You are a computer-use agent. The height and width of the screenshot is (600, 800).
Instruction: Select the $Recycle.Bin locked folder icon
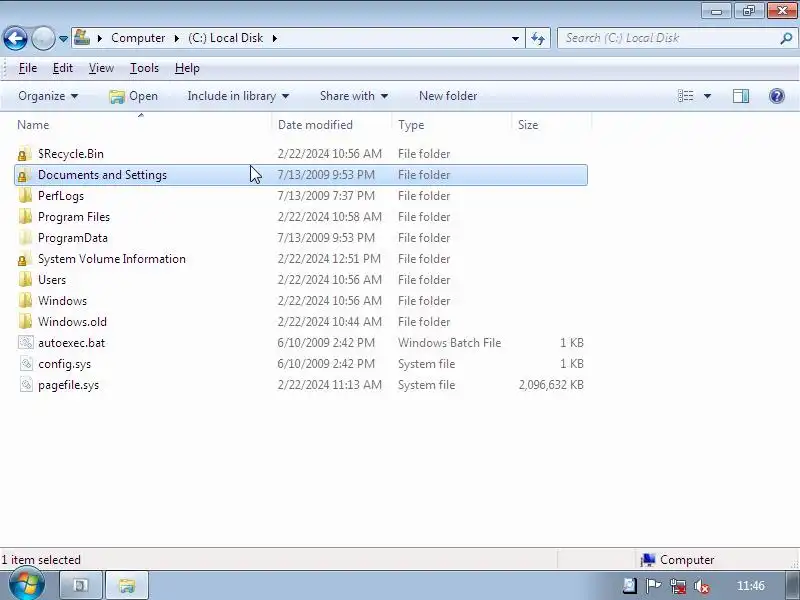point(24,154)
